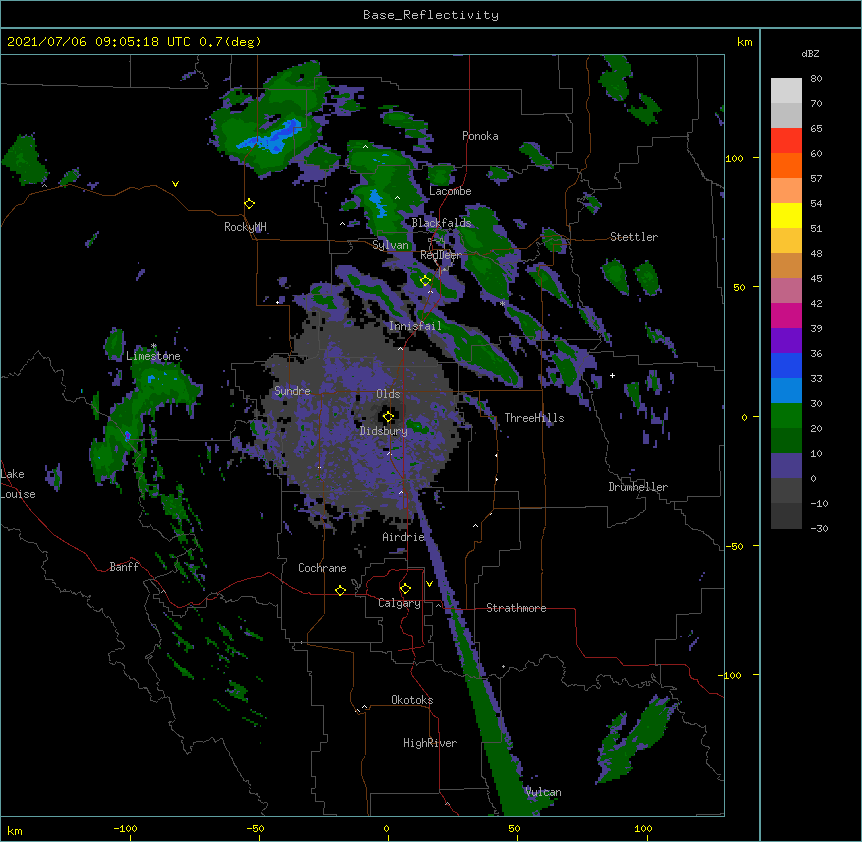862x842 pixels.
Task: Click the Didsbury town label
Action: click(x=384, y=431)
